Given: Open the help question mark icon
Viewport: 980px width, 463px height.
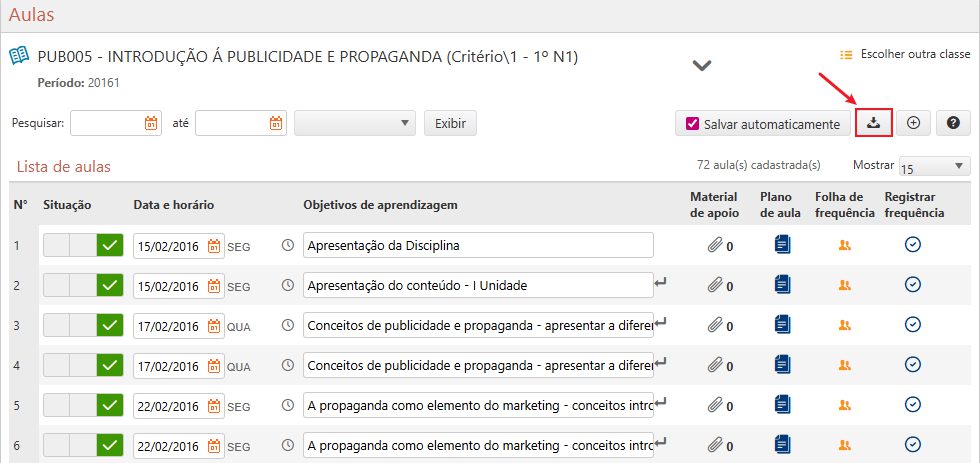Looking at the screenshot, I should tap(953, 123).
